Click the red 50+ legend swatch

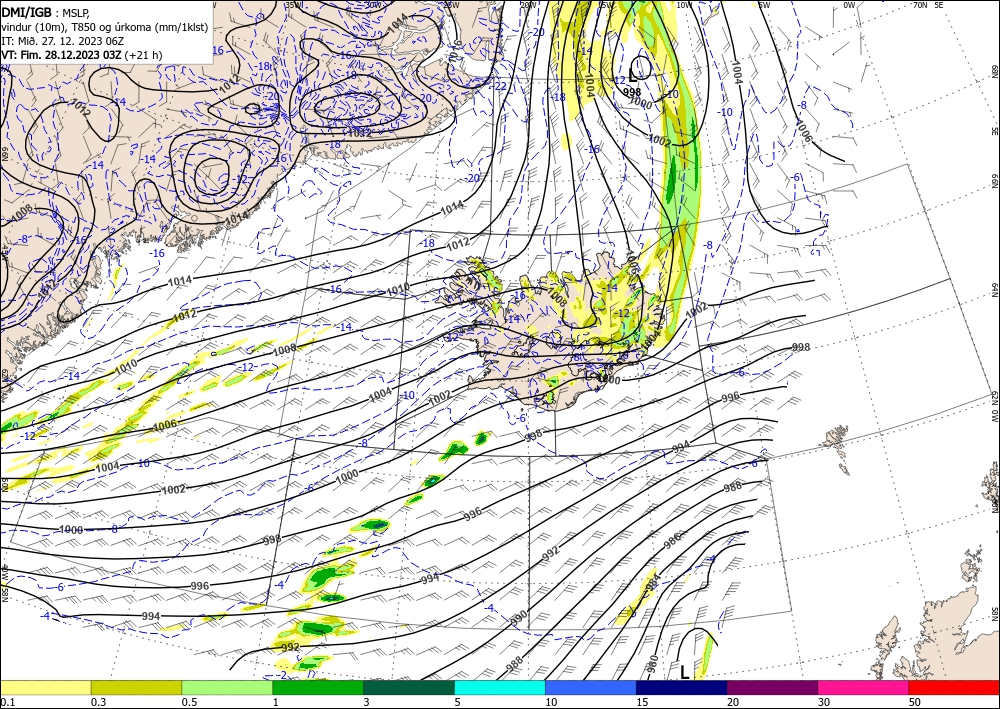tap(954, 687)
